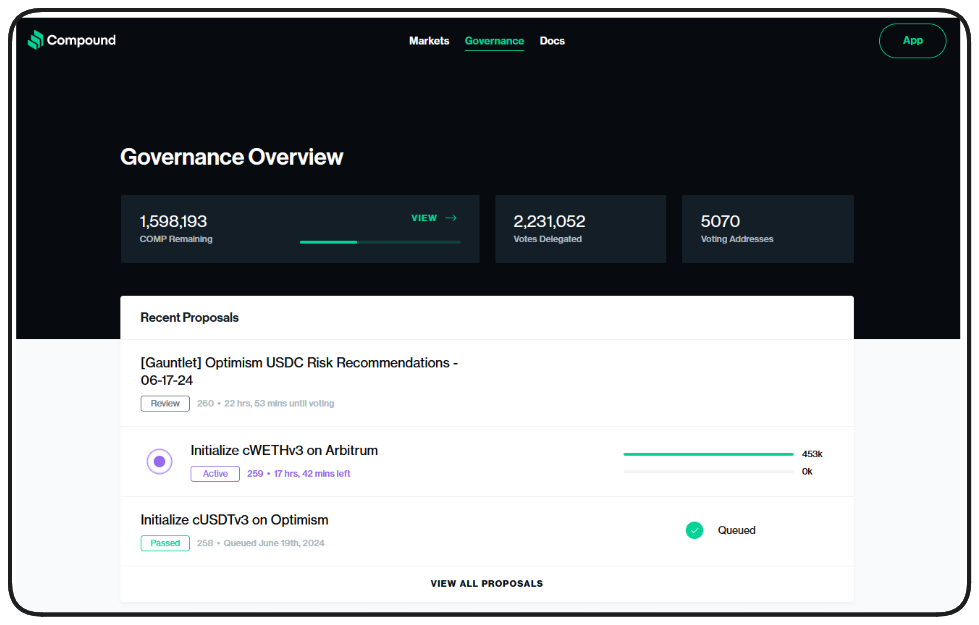Image resolution: width=979 pixels, height=625 pixels.
Task: Open the Markets navigation tab
Action: point(429,41)
